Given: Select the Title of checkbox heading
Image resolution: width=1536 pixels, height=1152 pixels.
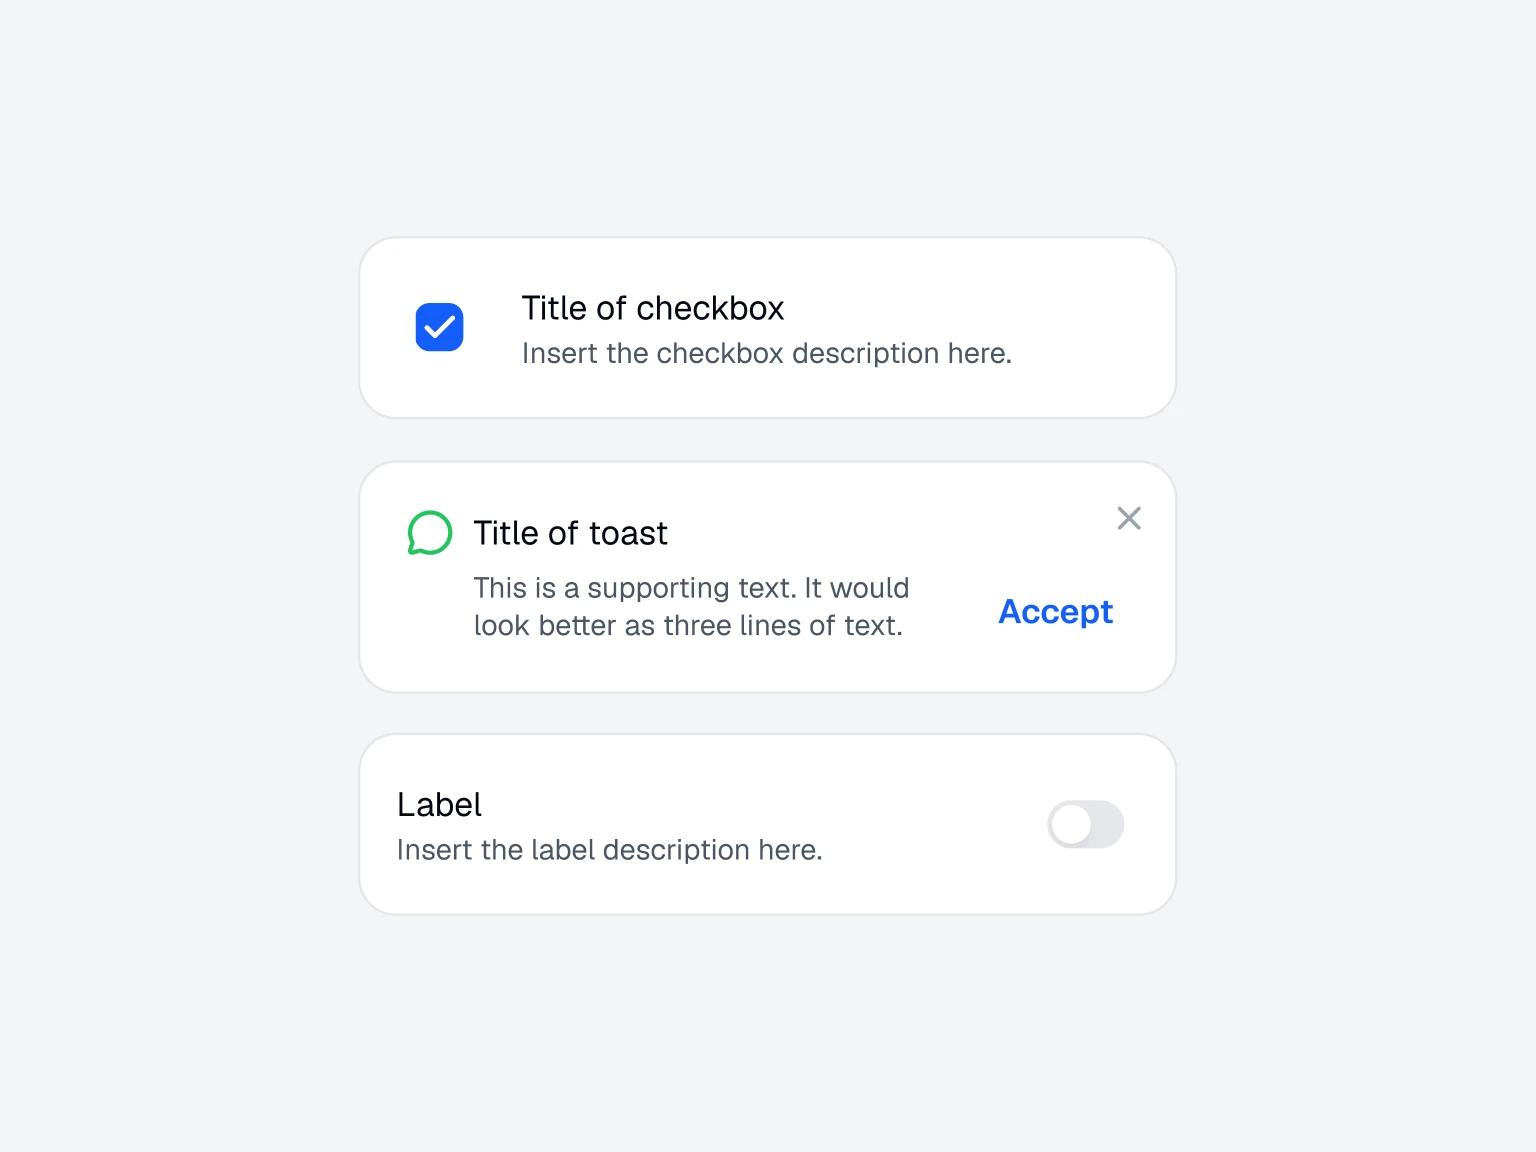Looking at the screenshot, I should tap(652, 308).
